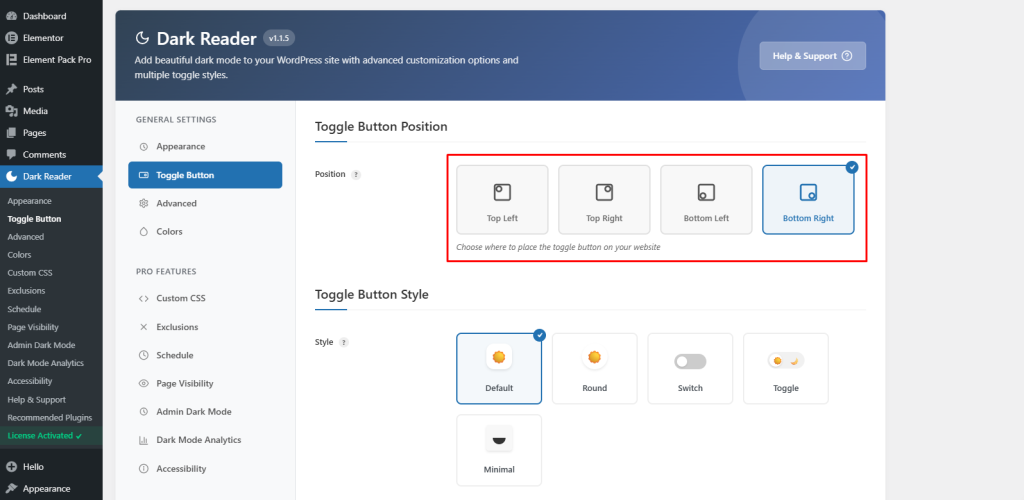Screen dimensions: 1024x500
Task: Click the Advanced gear icon
Action: (x=144, y=204)
